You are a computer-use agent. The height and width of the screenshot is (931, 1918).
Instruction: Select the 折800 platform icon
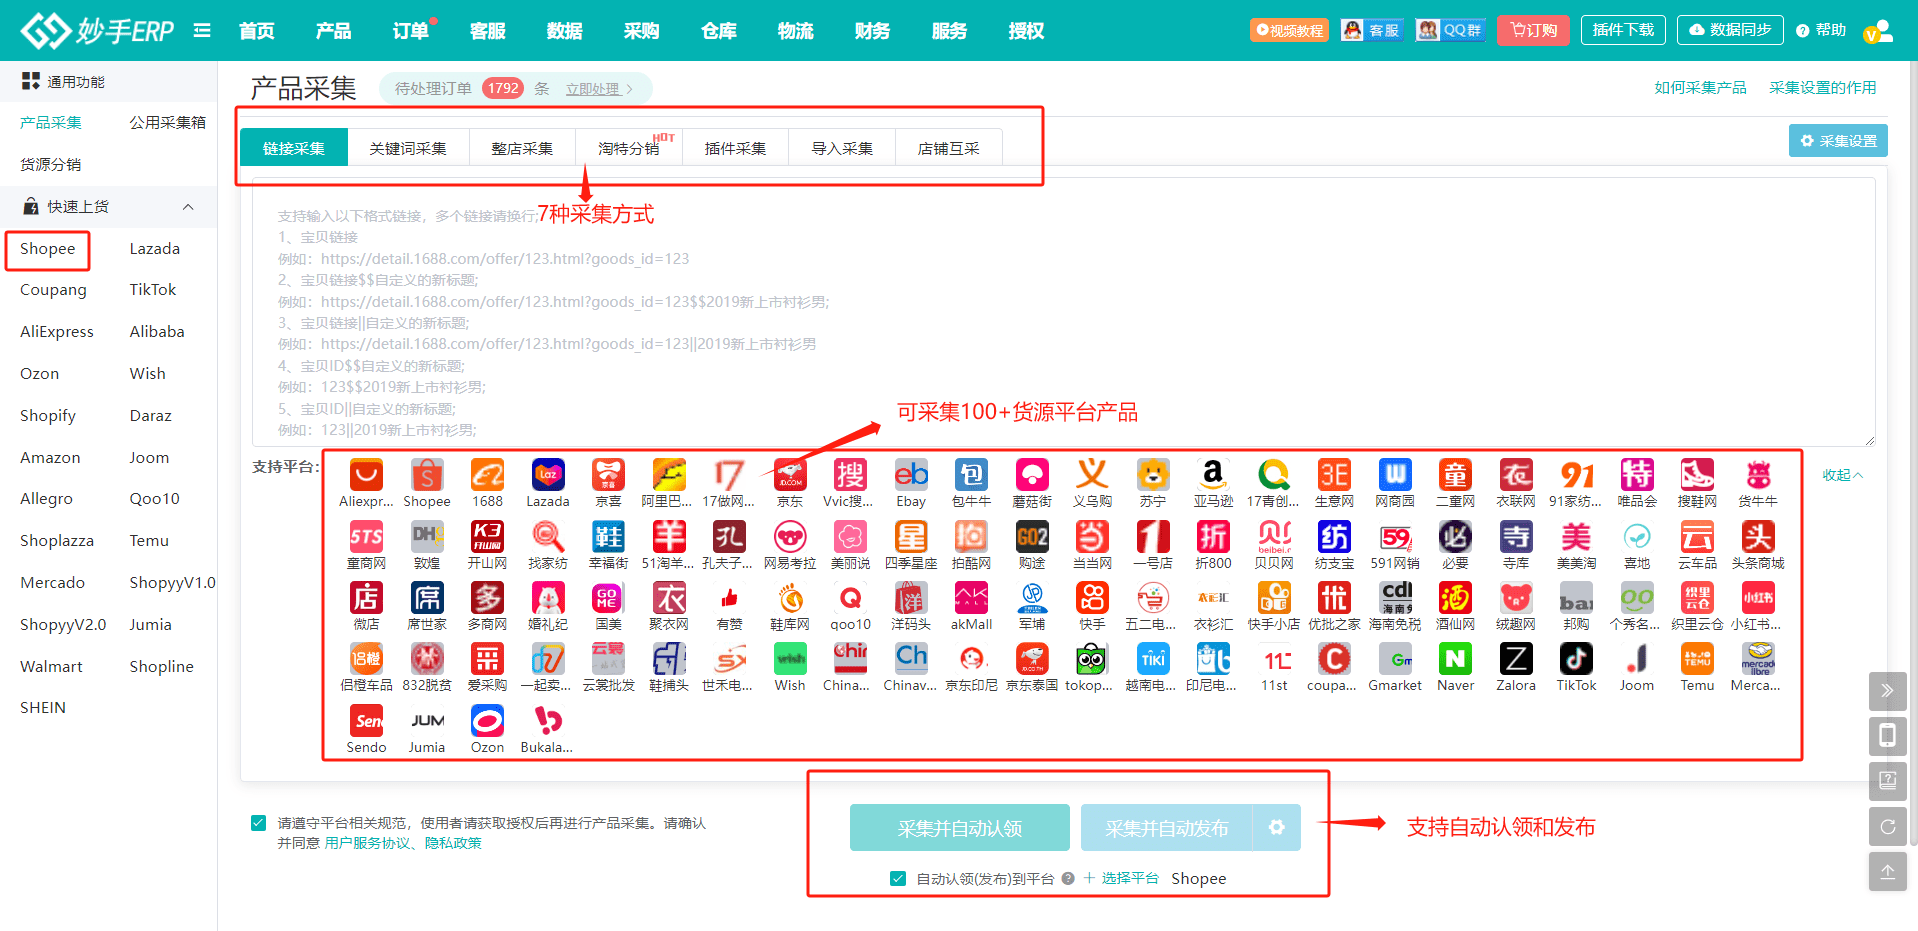tap(1213, 537)
